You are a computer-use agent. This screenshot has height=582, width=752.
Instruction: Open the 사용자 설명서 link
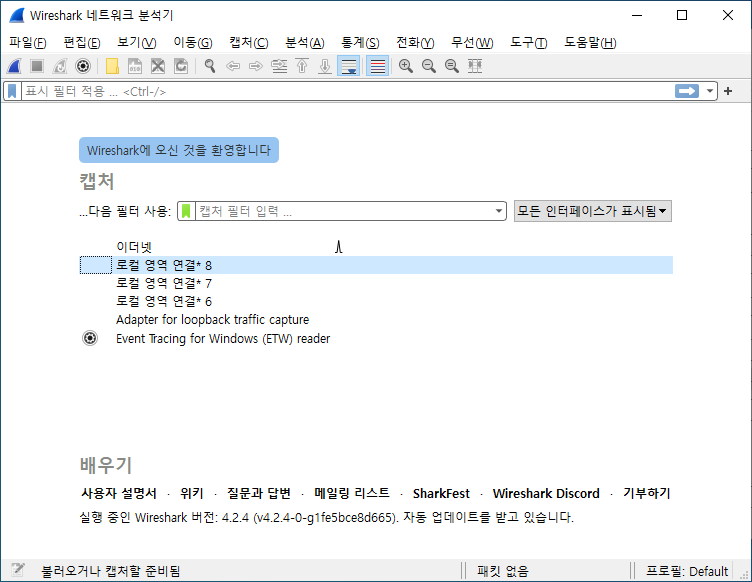click(x=118, y=493)
